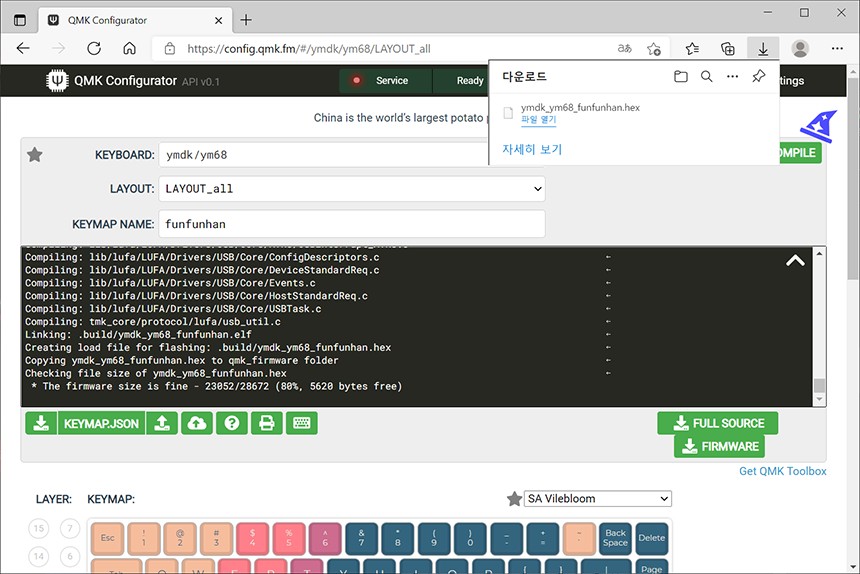Image resolution: width=860 pixels, height=574 pixels.
Task: Toggle the downloads toolbar button
Action: pos(763,49)
